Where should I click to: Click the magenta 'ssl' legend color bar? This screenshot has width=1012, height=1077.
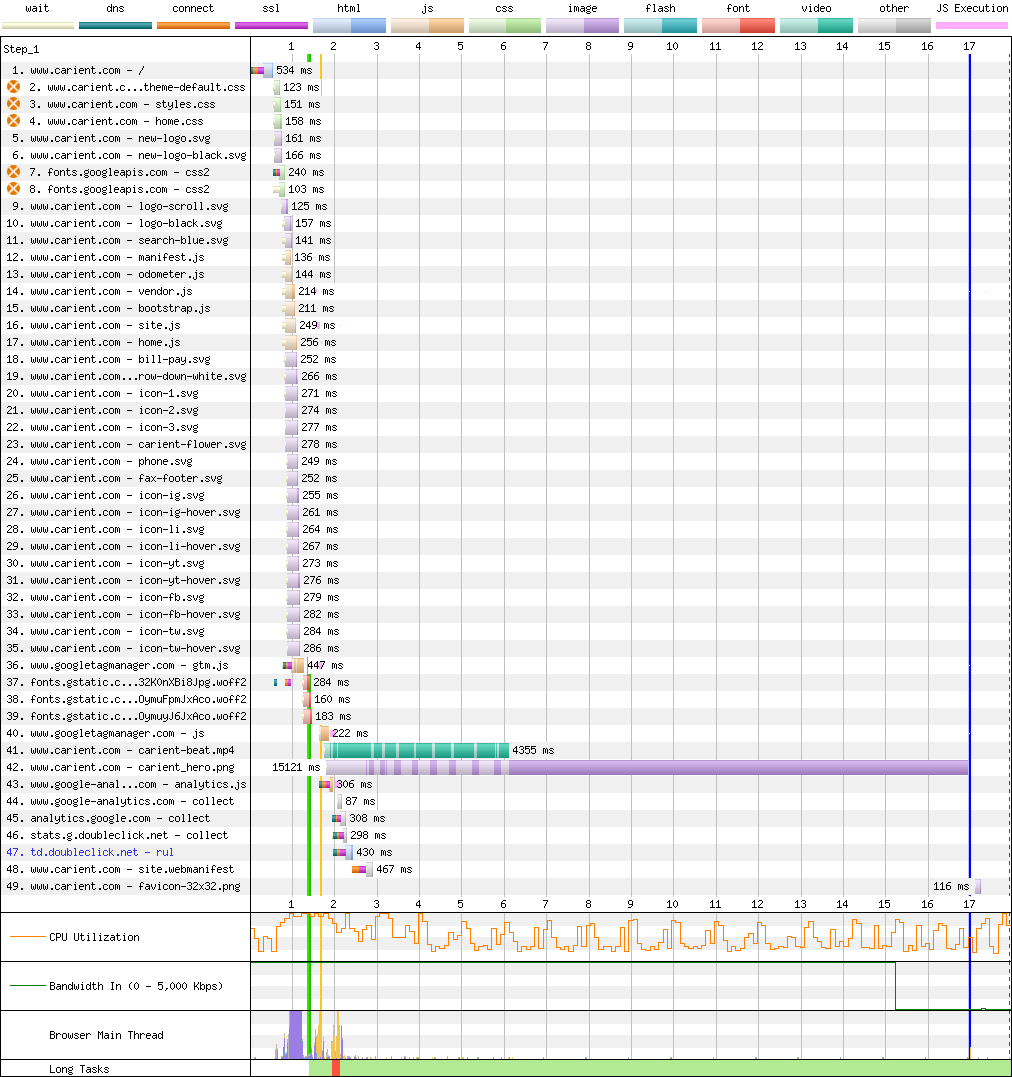271,25
